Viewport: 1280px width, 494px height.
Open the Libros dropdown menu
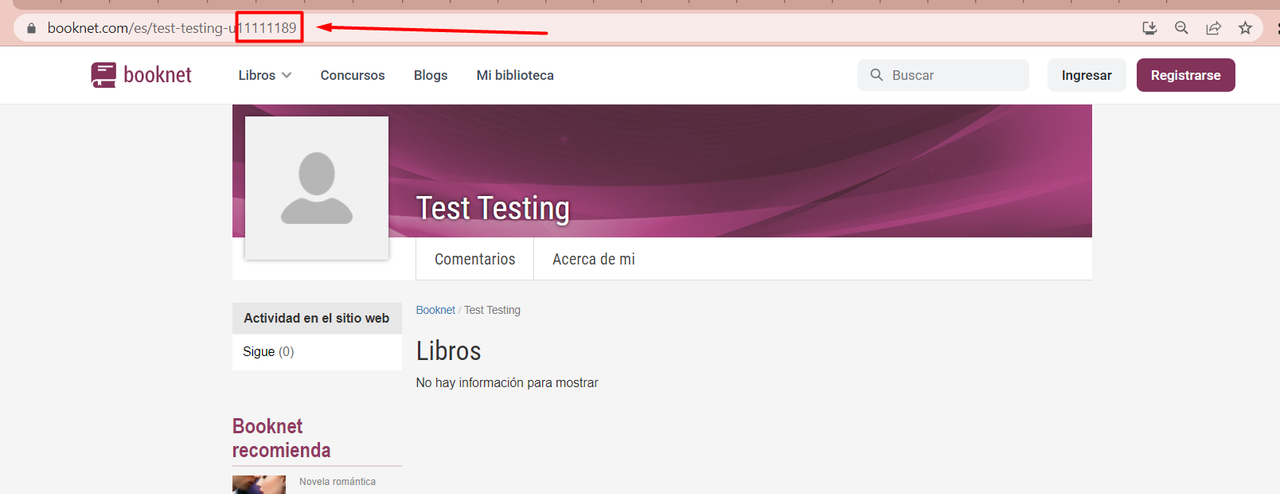click(x=265, y=75)
